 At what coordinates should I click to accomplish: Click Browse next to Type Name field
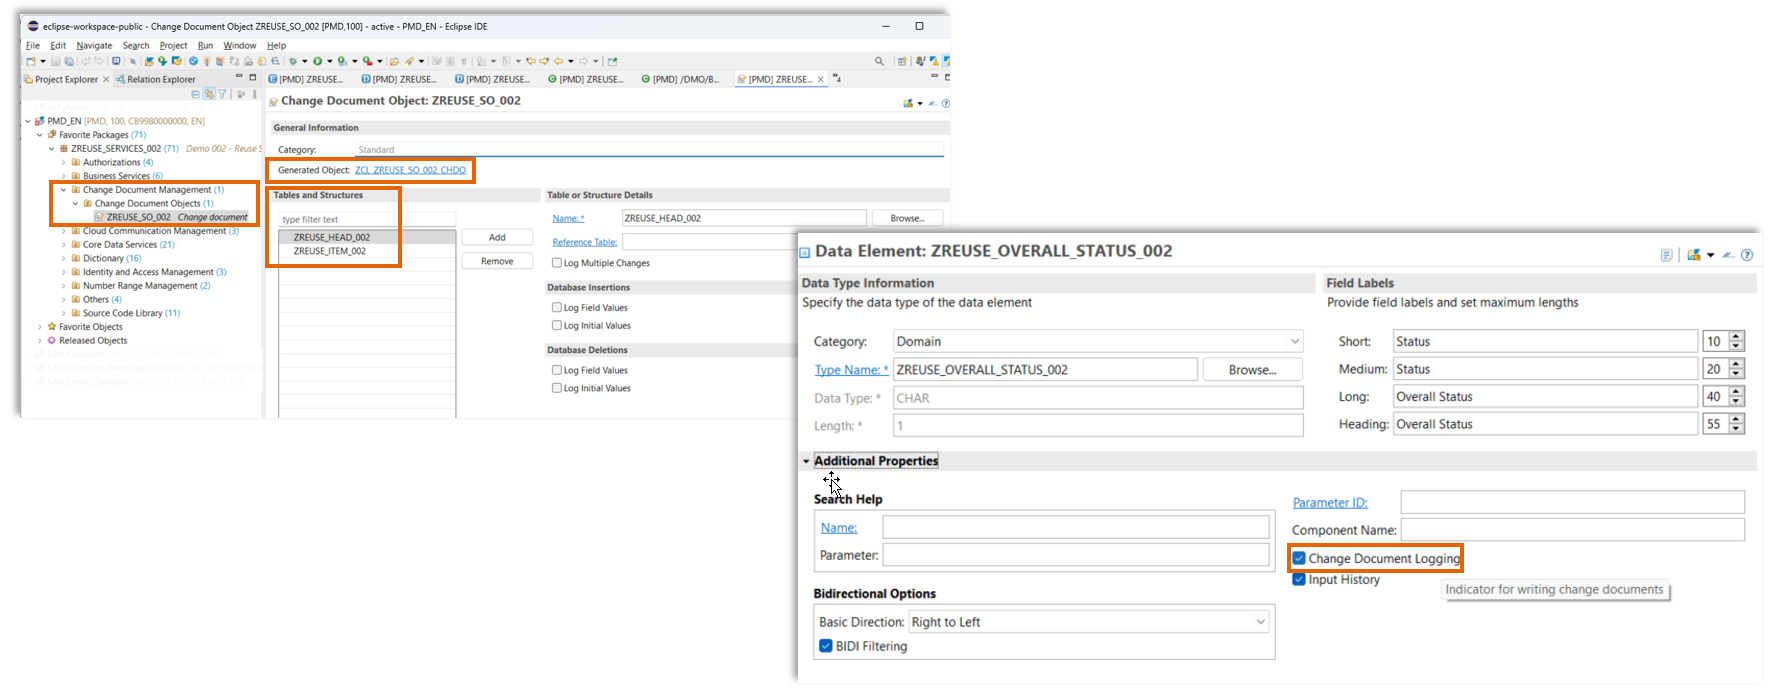point(1252,370)
